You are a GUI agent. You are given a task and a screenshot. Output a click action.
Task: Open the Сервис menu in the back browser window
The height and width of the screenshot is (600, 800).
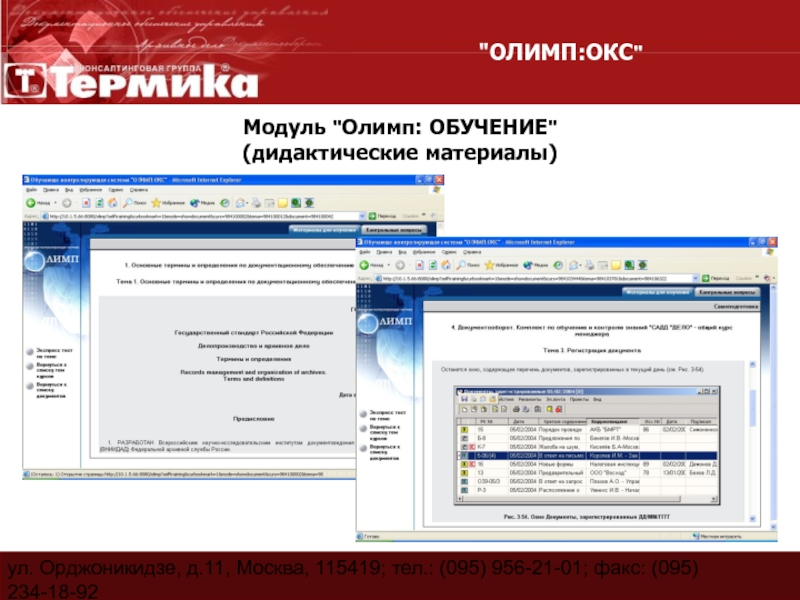tap(116, 190)
